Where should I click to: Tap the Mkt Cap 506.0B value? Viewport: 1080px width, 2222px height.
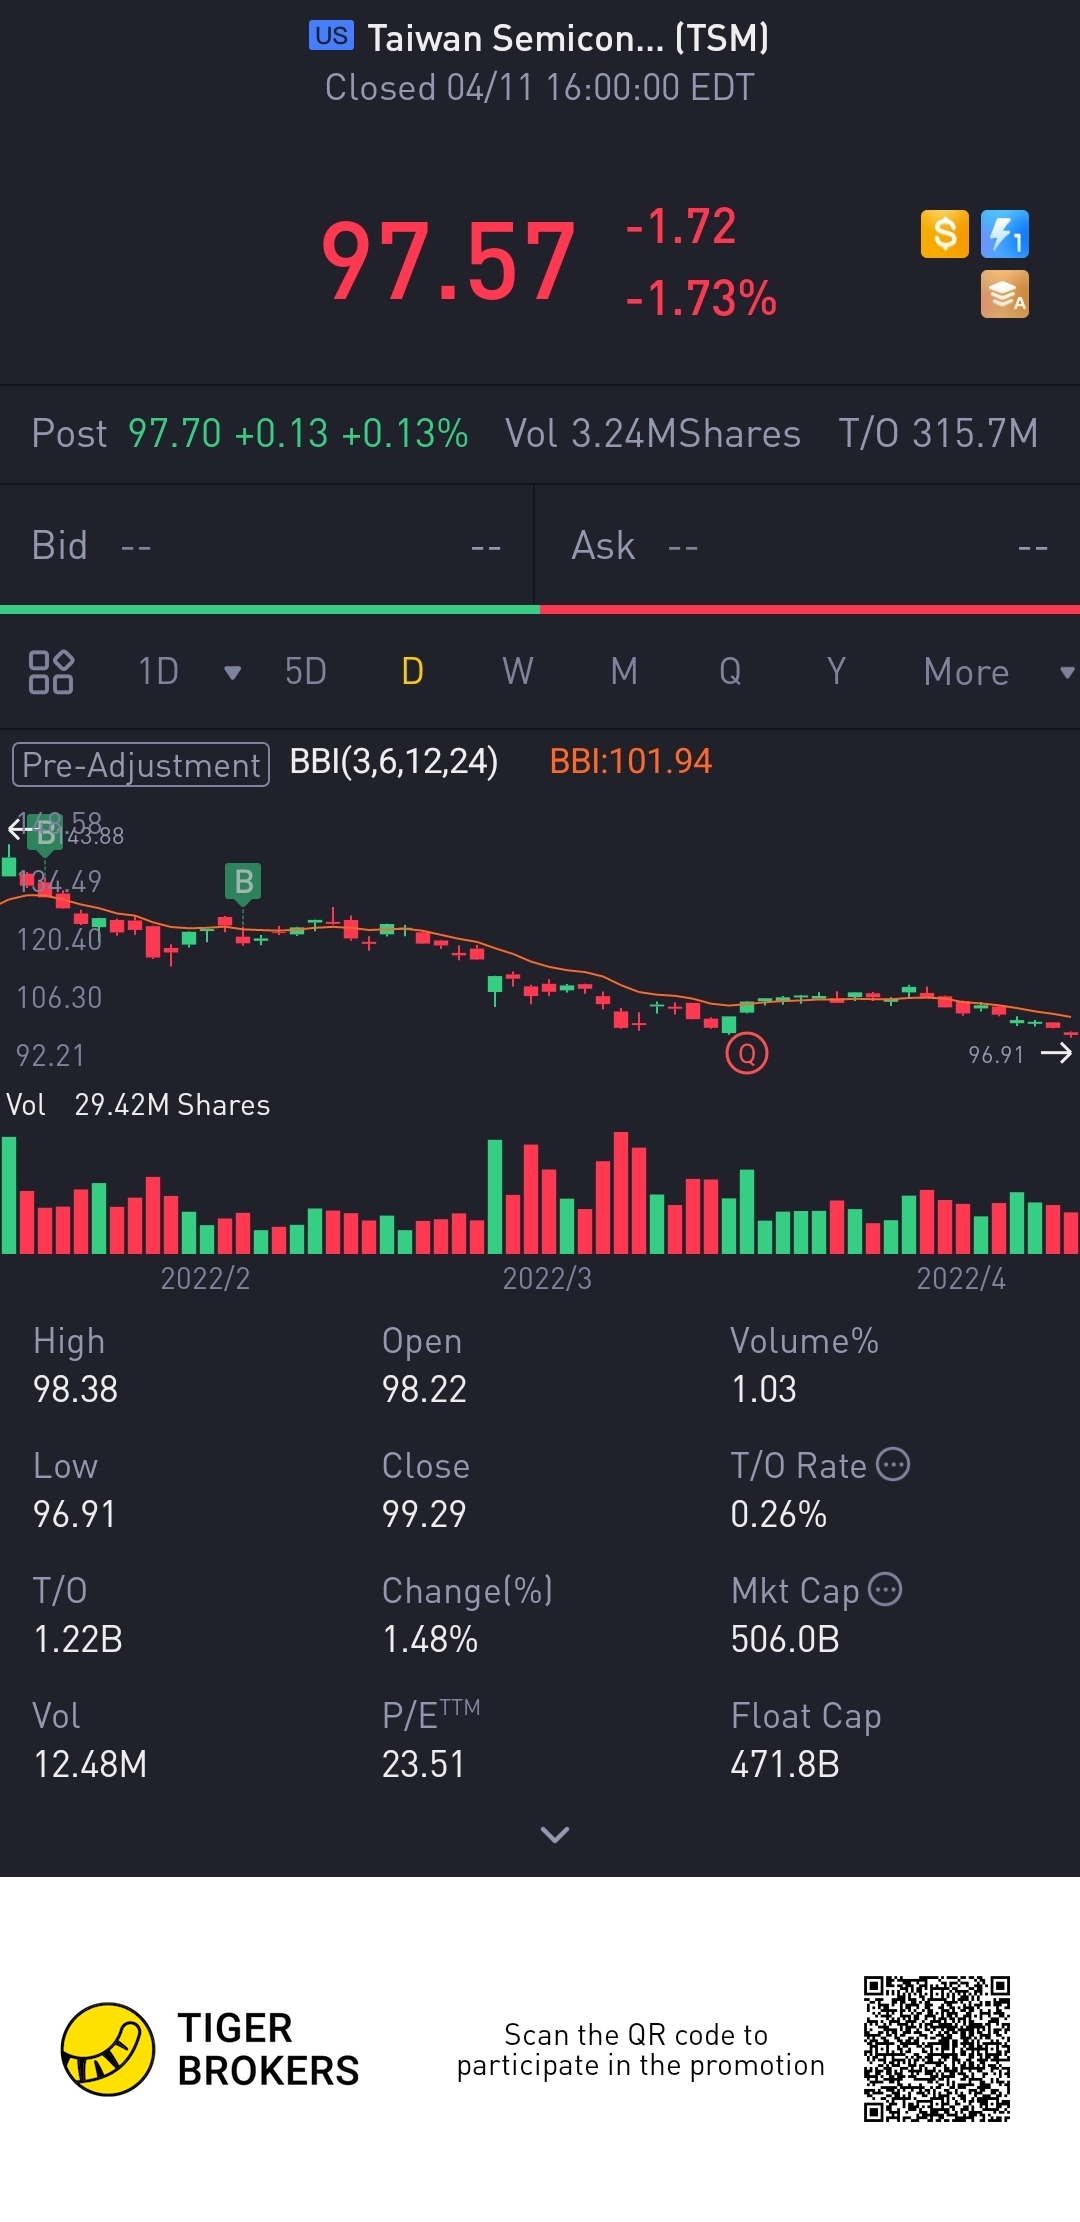click(785, 1639)
